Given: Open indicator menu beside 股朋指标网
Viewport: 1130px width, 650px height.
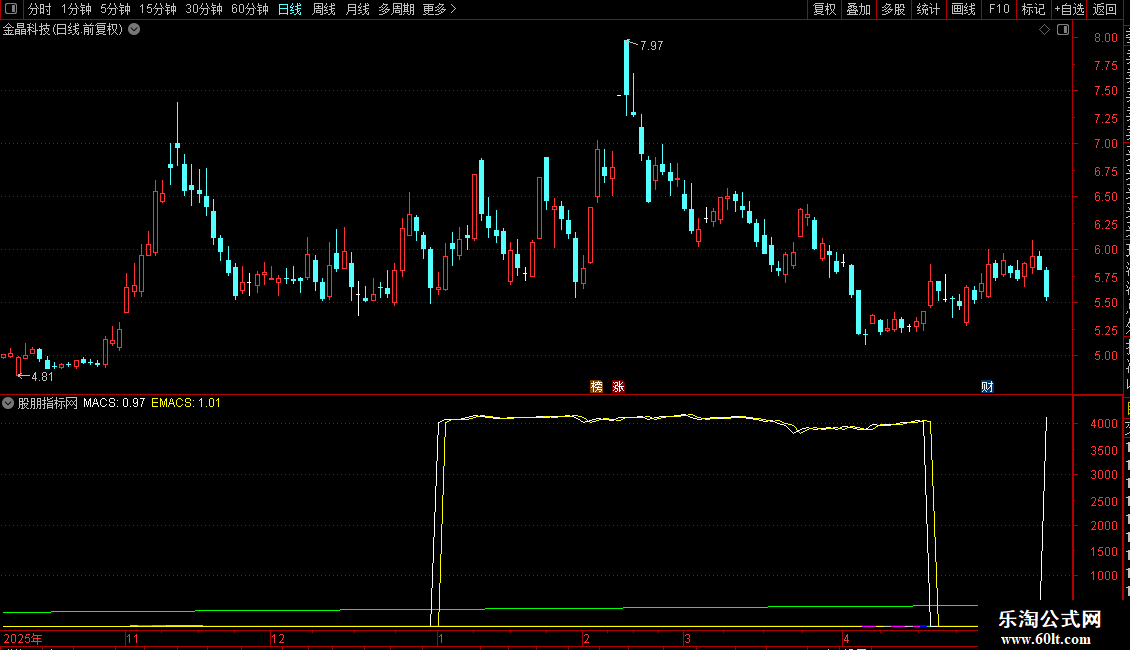Looking at the screenshot, I should [x=8, y=404].
